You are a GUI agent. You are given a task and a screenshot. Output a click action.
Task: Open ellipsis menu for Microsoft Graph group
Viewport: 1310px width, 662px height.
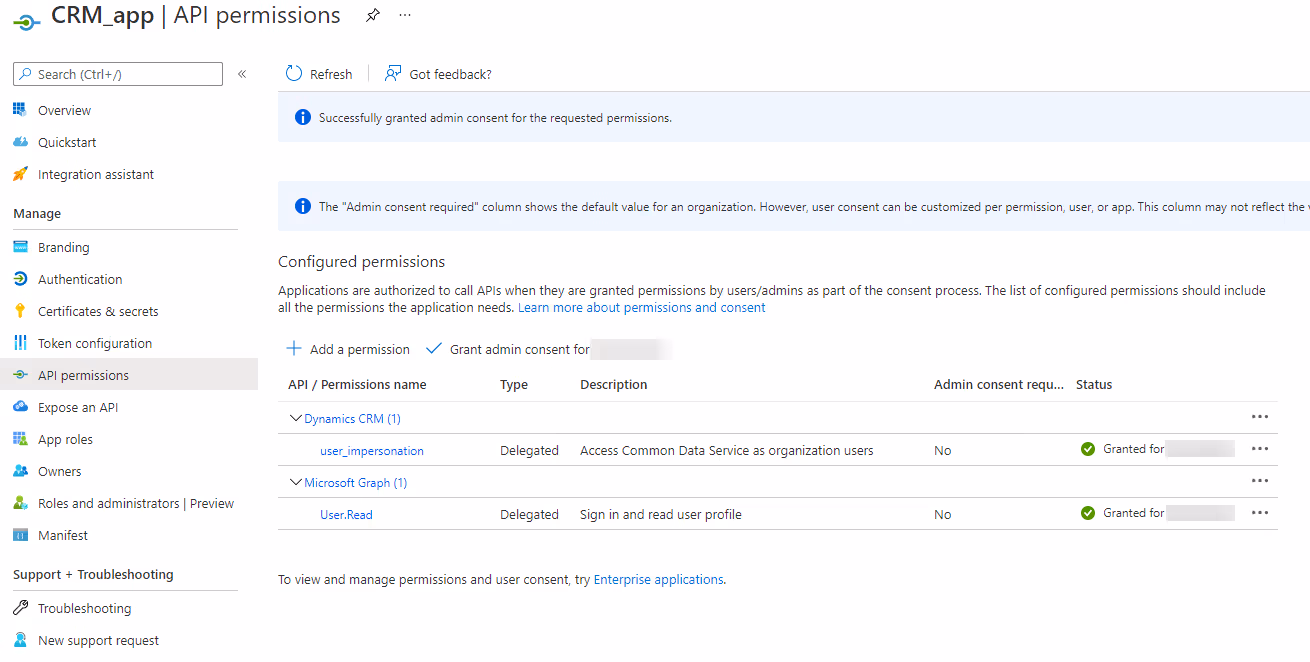pos(1259,482)
